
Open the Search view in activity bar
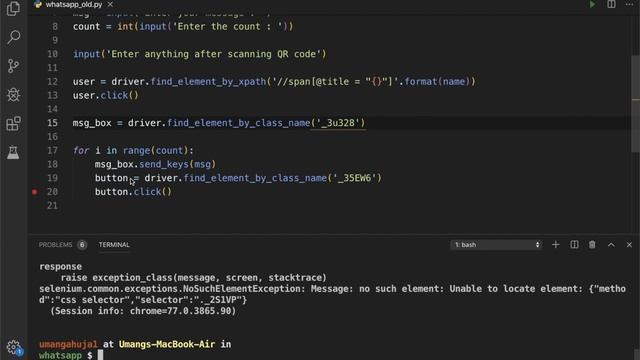[13, 37]
